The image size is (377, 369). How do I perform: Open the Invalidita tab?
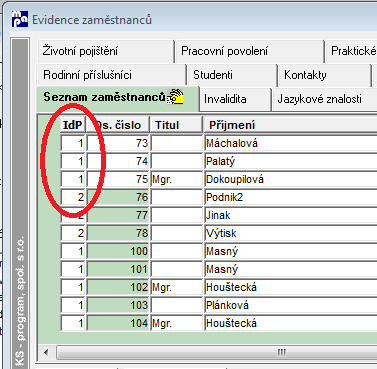pyautogui.click(x=235, y=99)
